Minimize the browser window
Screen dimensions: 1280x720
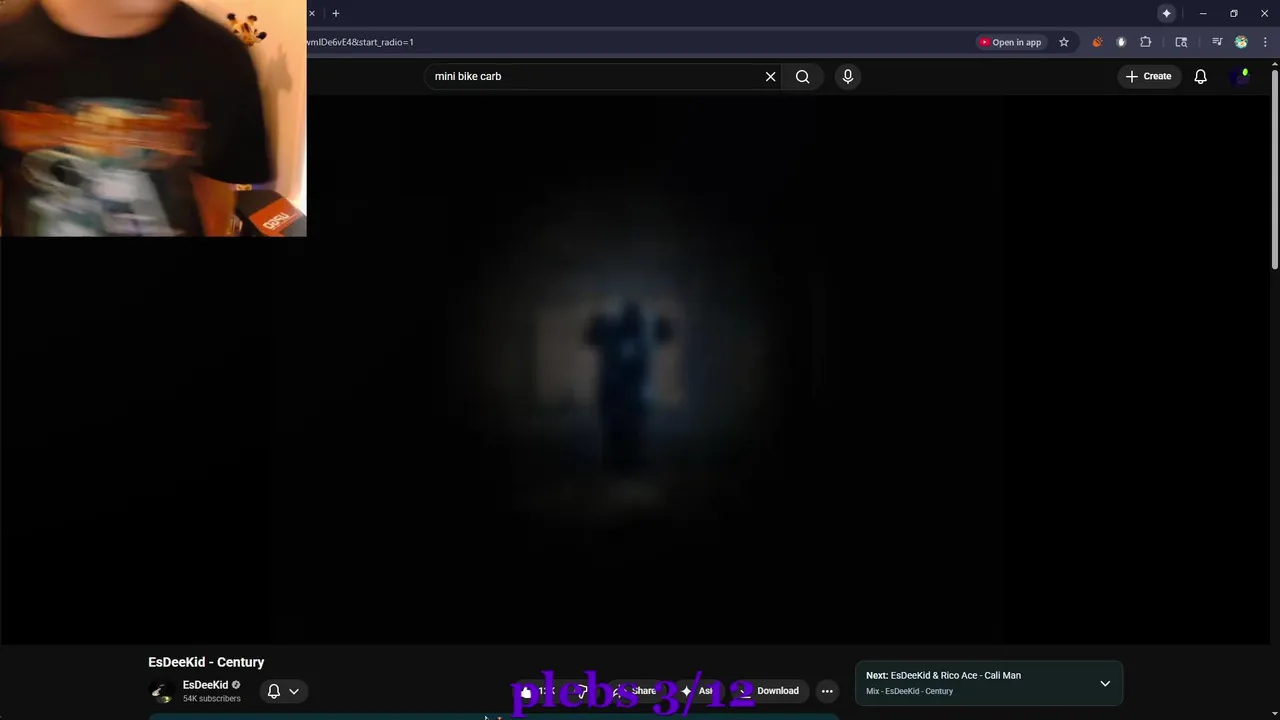1203,13
